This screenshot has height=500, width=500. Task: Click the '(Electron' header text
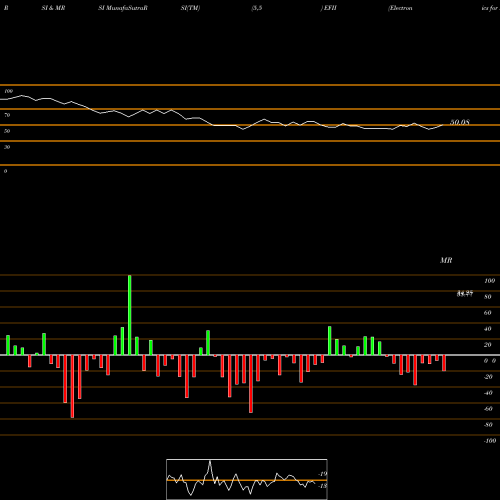pyautogui.click(x=400, y=8)
